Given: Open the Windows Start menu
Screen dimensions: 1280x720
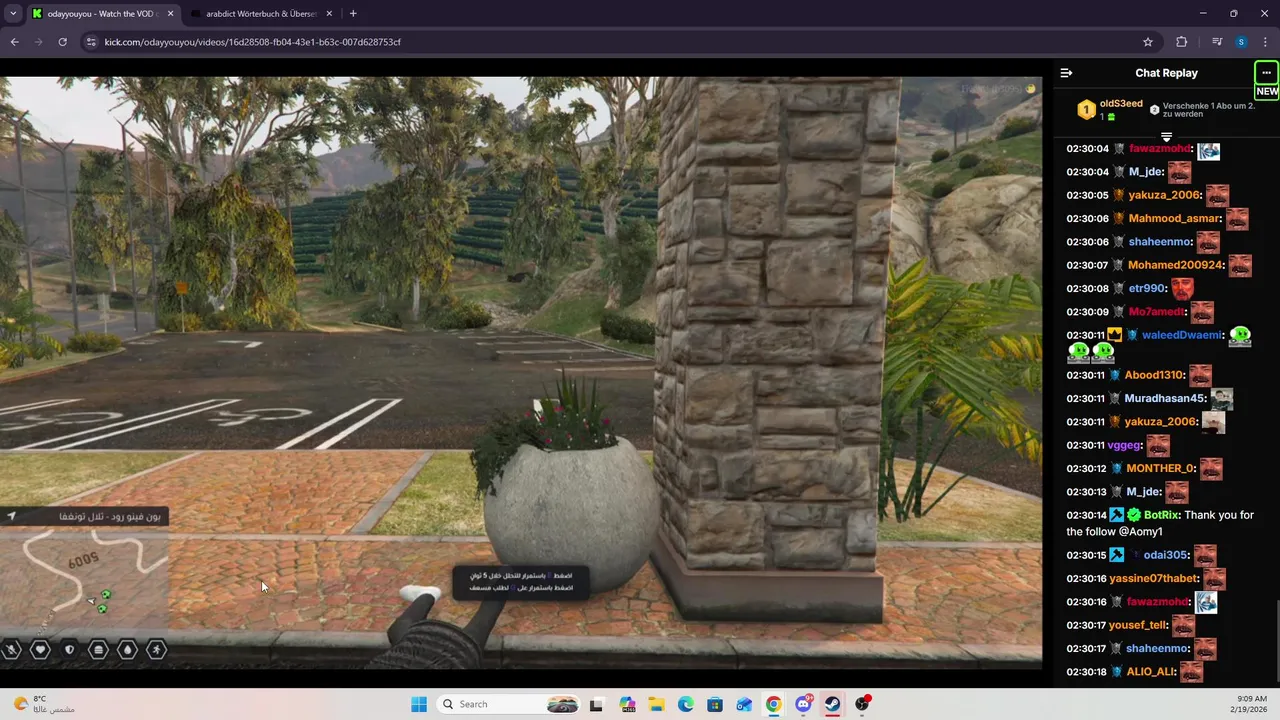Looking at the screenshot, I should coord(419,704).
